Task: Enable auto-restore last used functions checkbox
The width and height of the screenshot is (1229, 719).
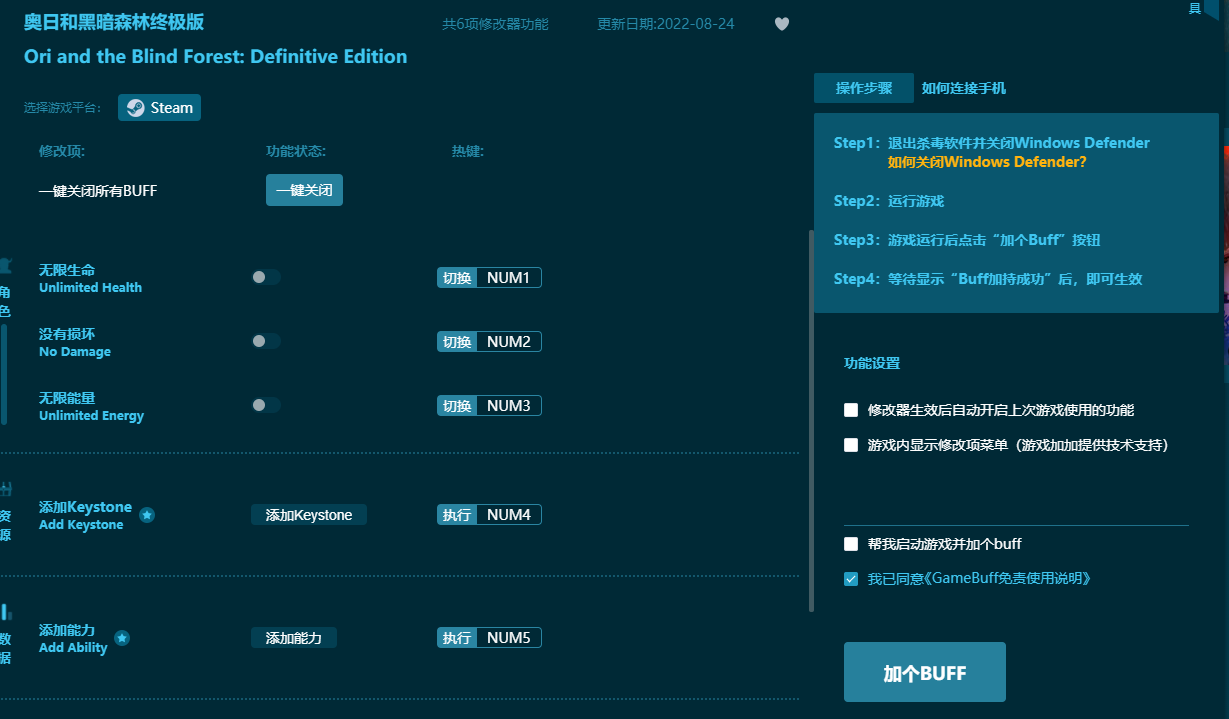Action: (x=851, y=410)
